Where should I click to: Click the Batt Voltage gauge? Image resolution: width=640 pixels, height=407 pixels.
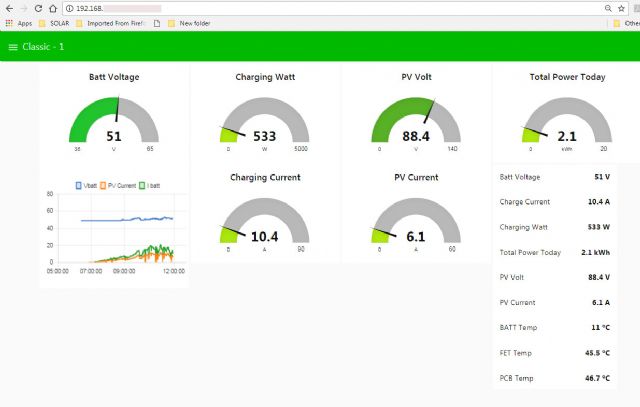[x=114, y=122]
